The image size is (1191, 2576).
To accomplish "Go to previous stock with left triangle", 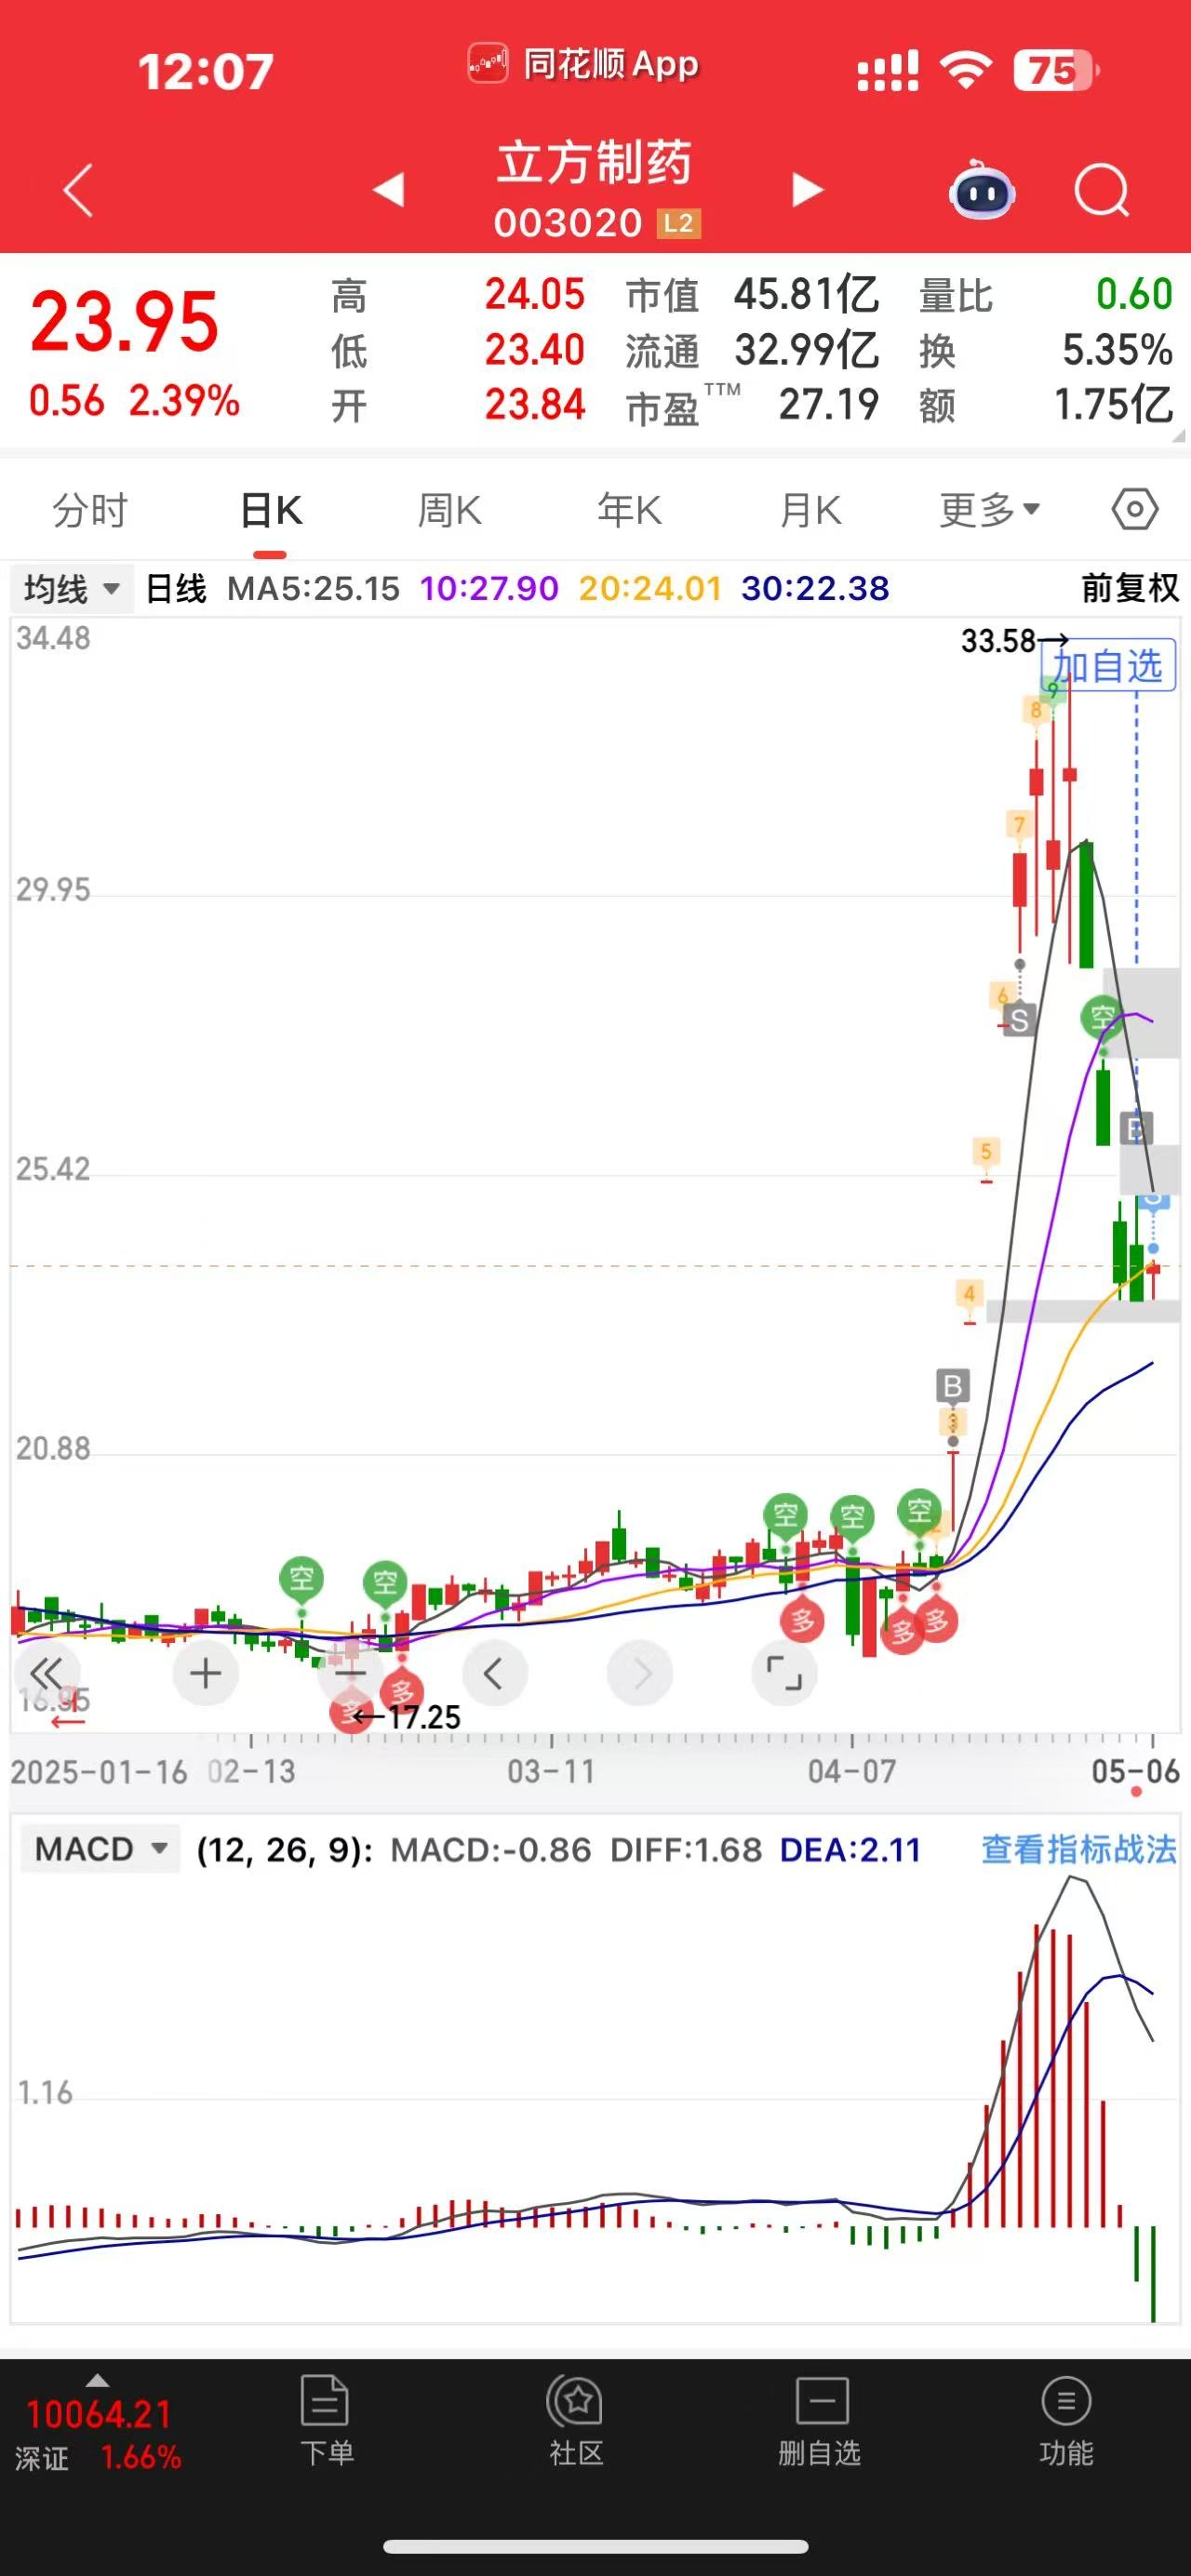I will (x=388, y=189).
